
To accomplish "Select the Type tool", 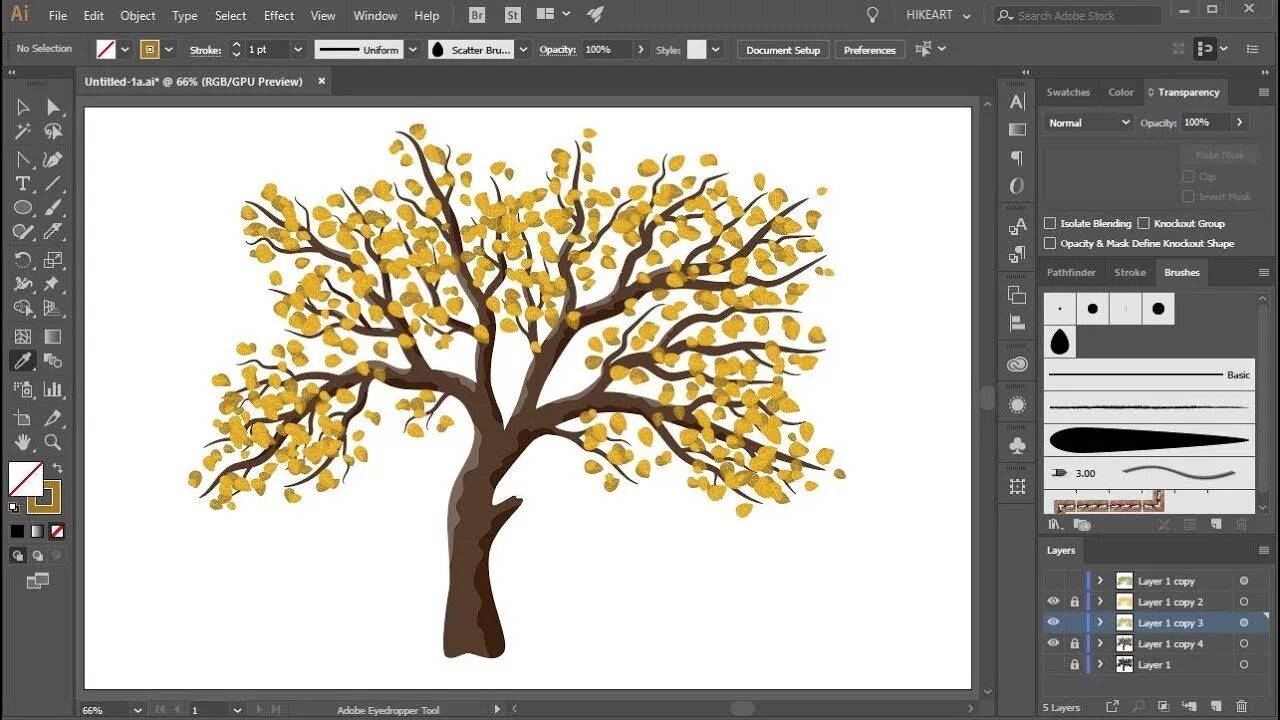I will pyautogui.click(x=22, y=183).
